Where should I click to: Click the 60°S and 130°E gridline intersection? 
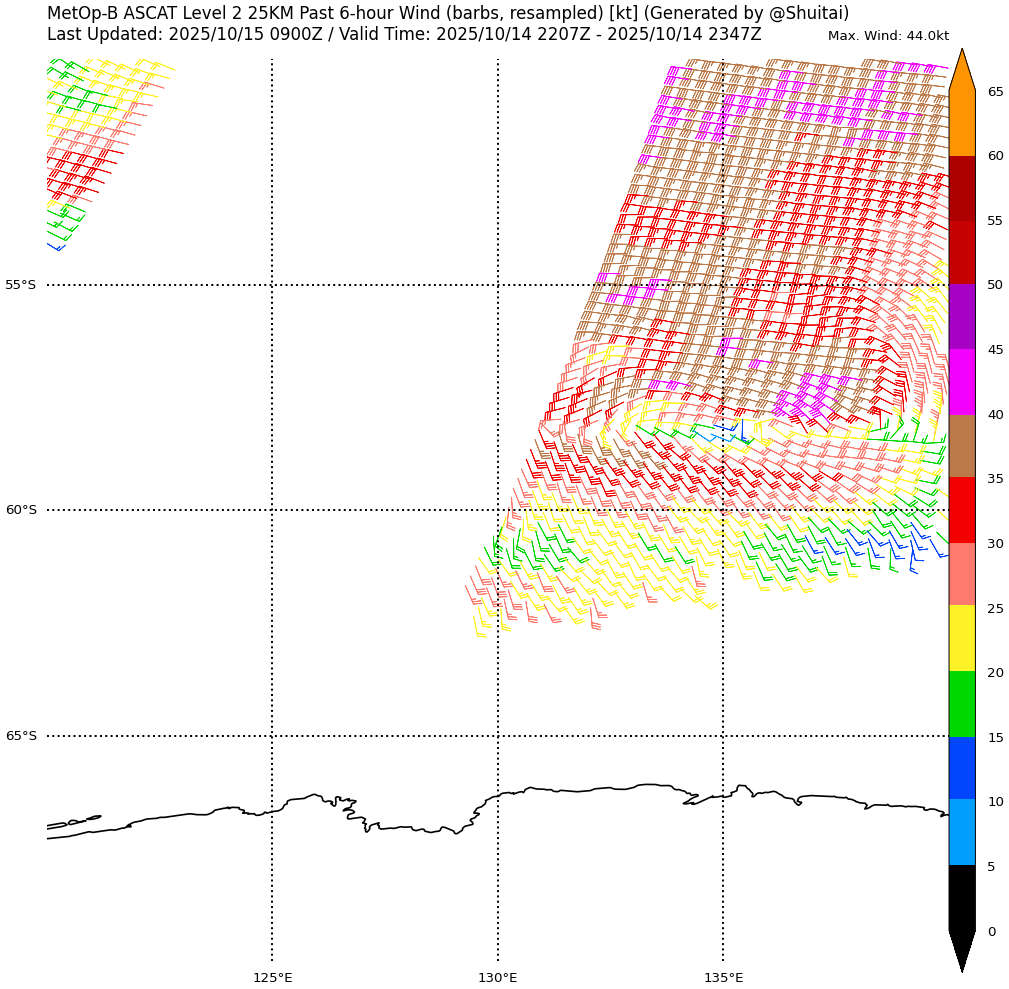[x=498, y=510]
